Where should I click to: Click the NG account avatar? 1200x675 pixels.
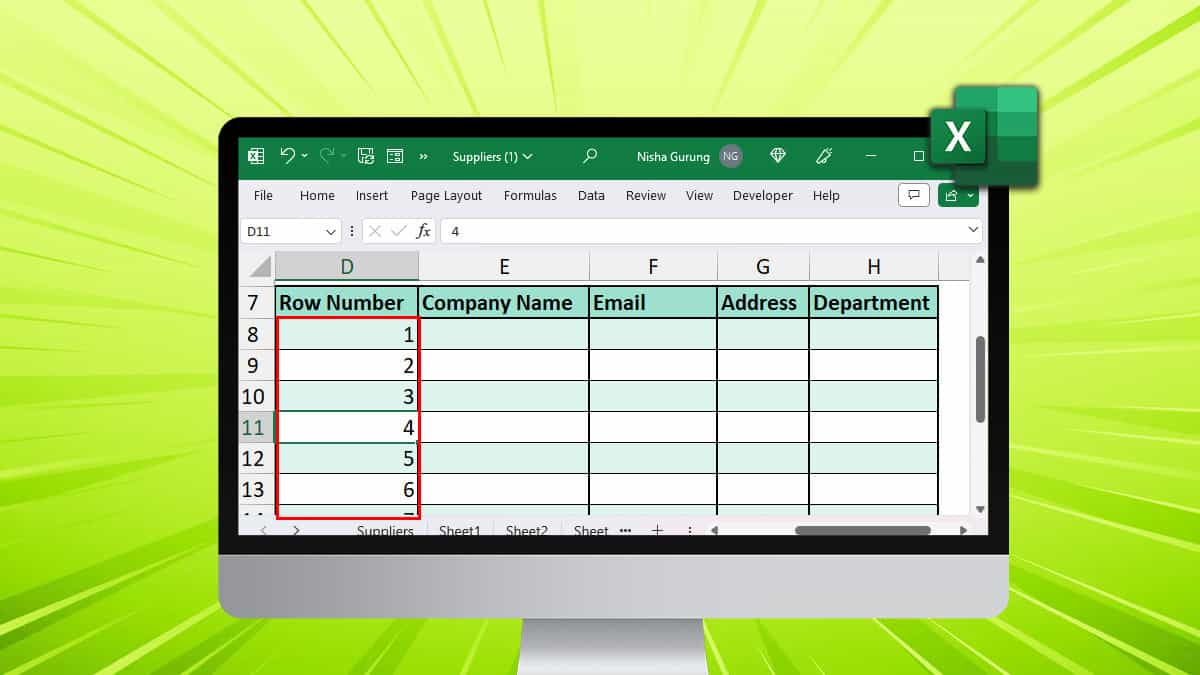(730, 157)
